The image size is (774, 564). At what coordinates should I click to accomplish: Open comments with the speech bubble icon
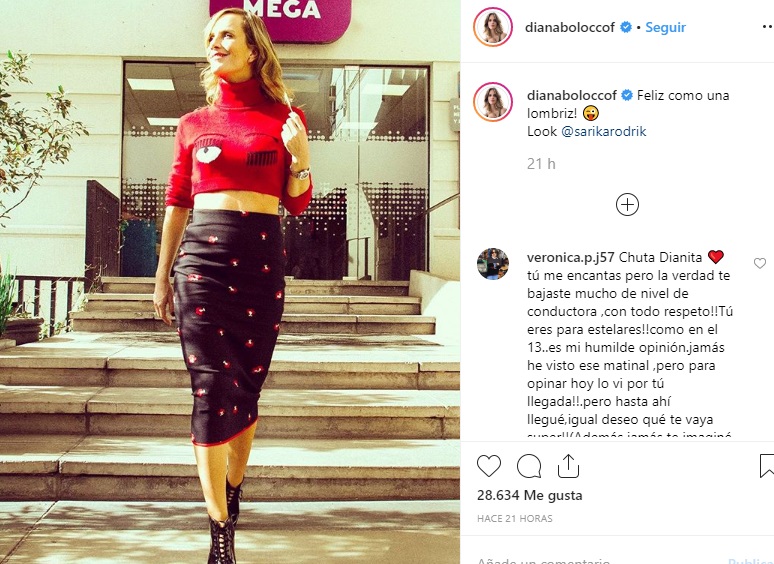coord(529,466)
